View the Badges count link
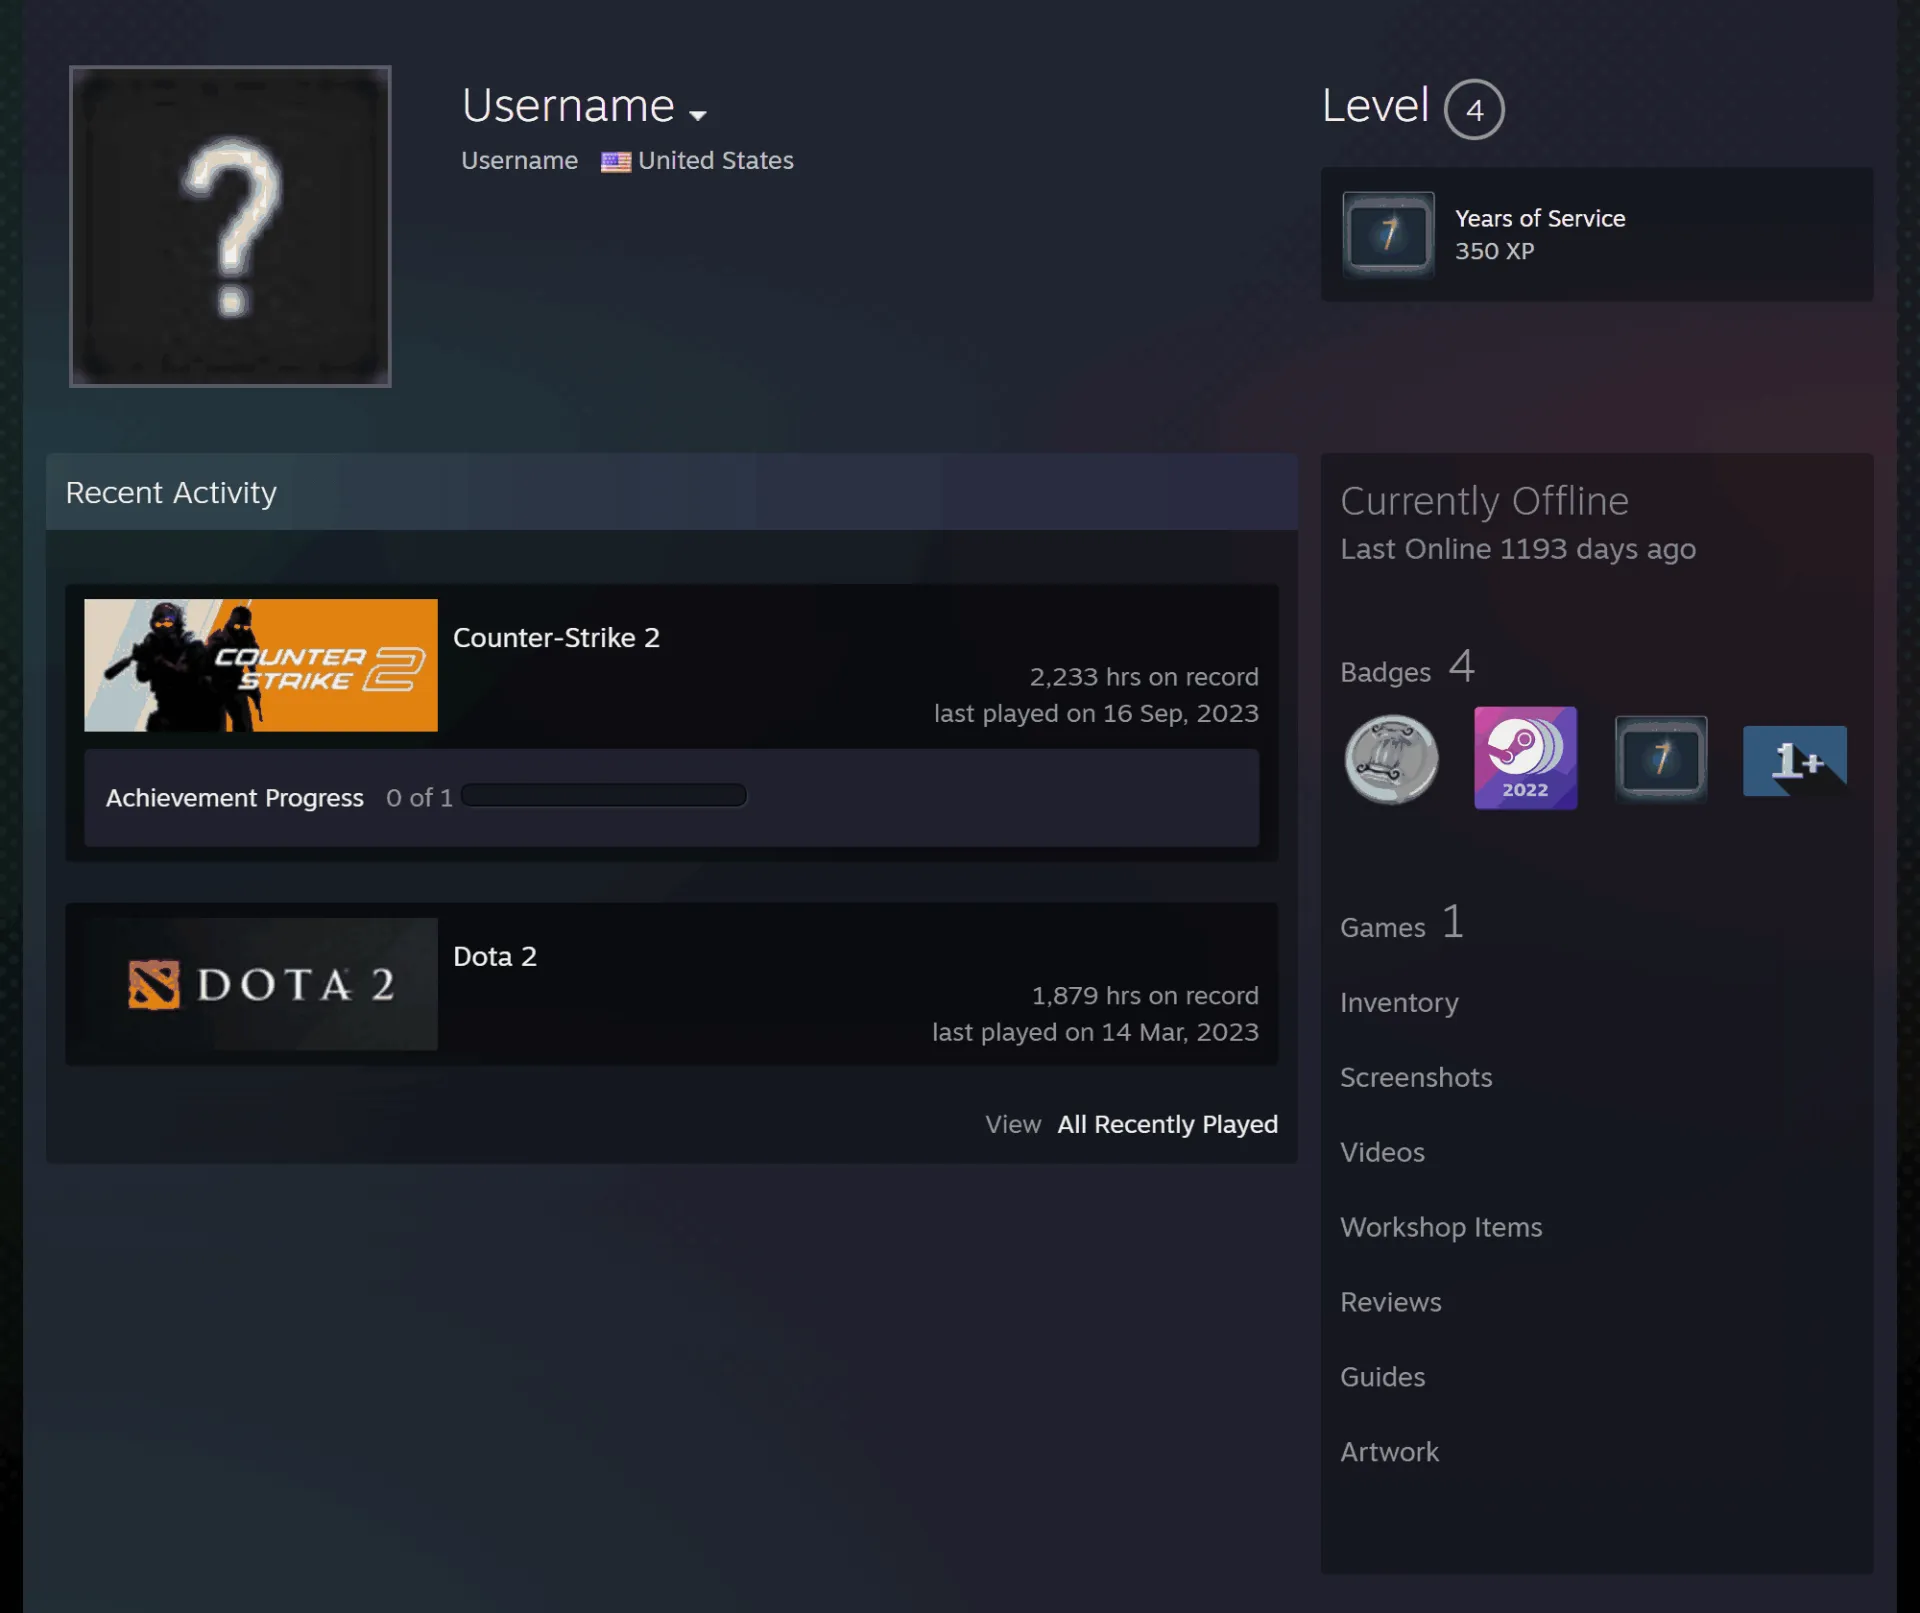The height and width of the screenshot is (1613, 1920). coord(1407,668)
